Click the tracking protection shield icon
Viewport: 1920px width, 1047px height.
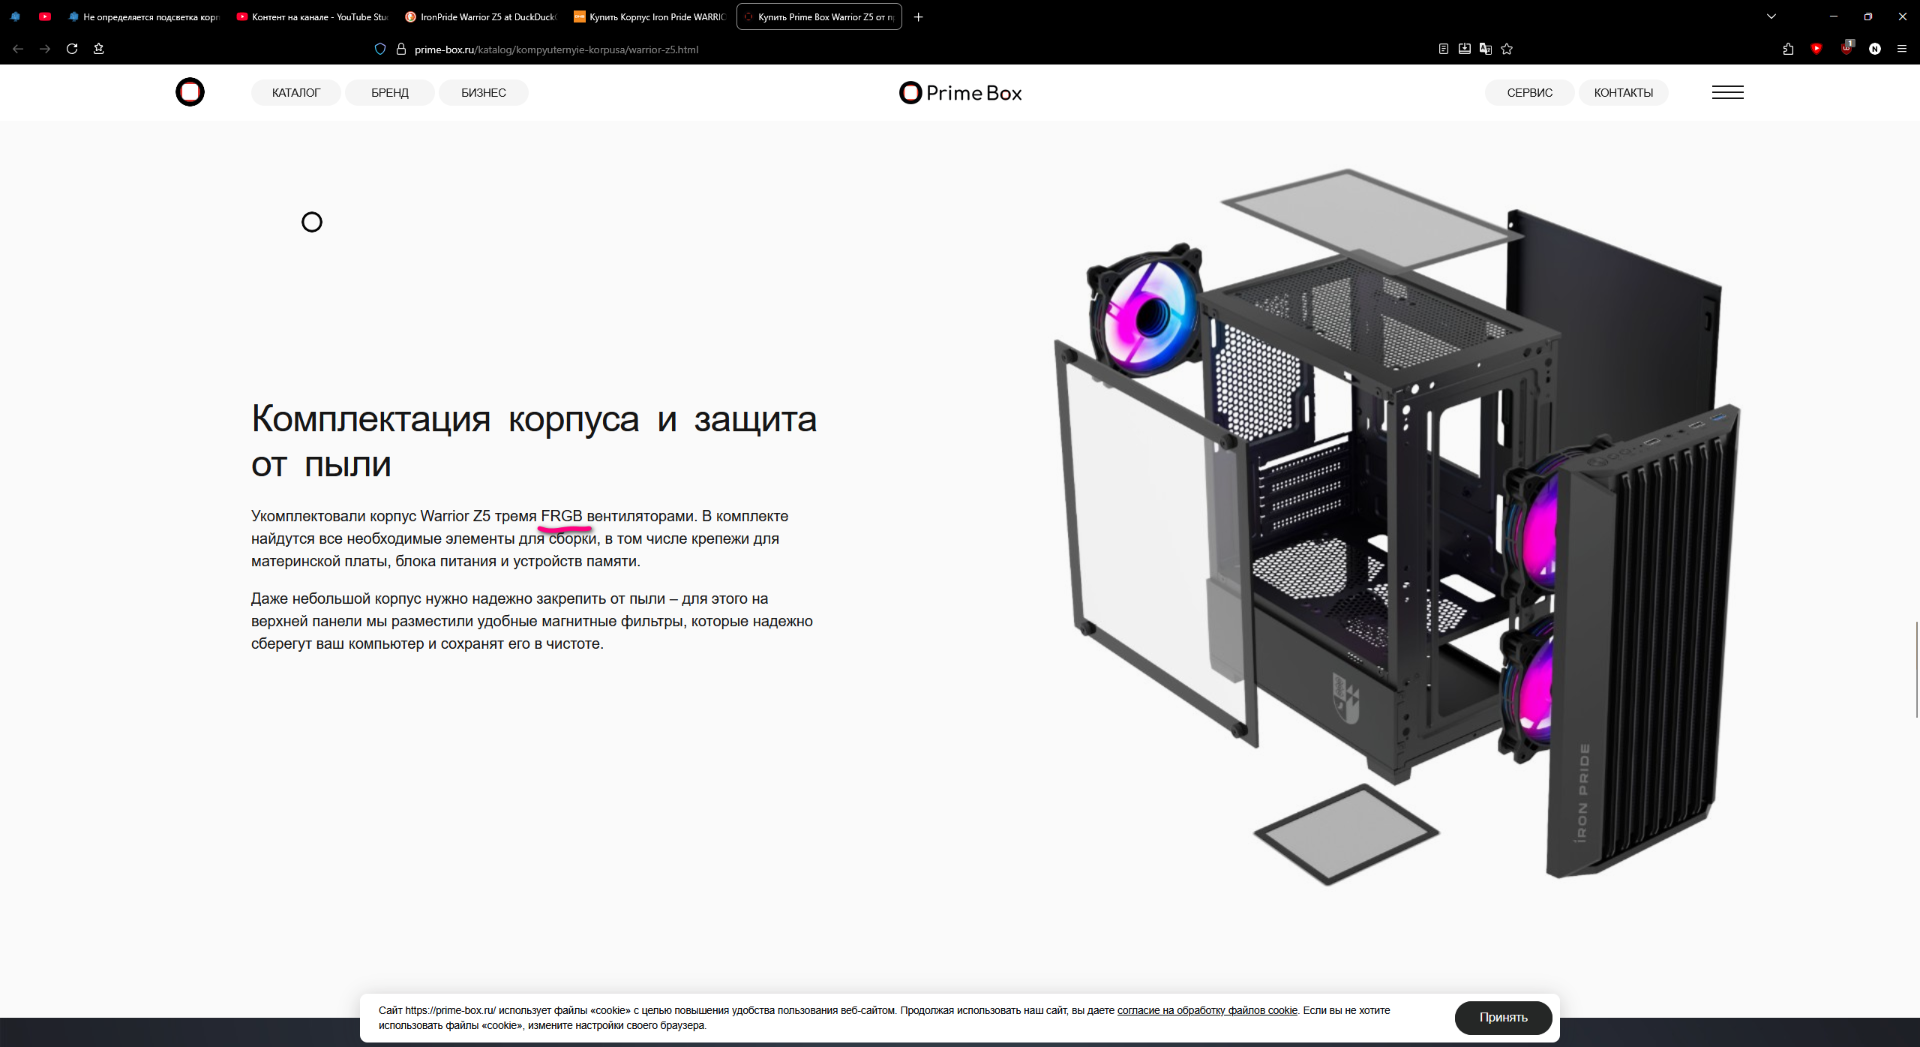(x=380, y=48)
